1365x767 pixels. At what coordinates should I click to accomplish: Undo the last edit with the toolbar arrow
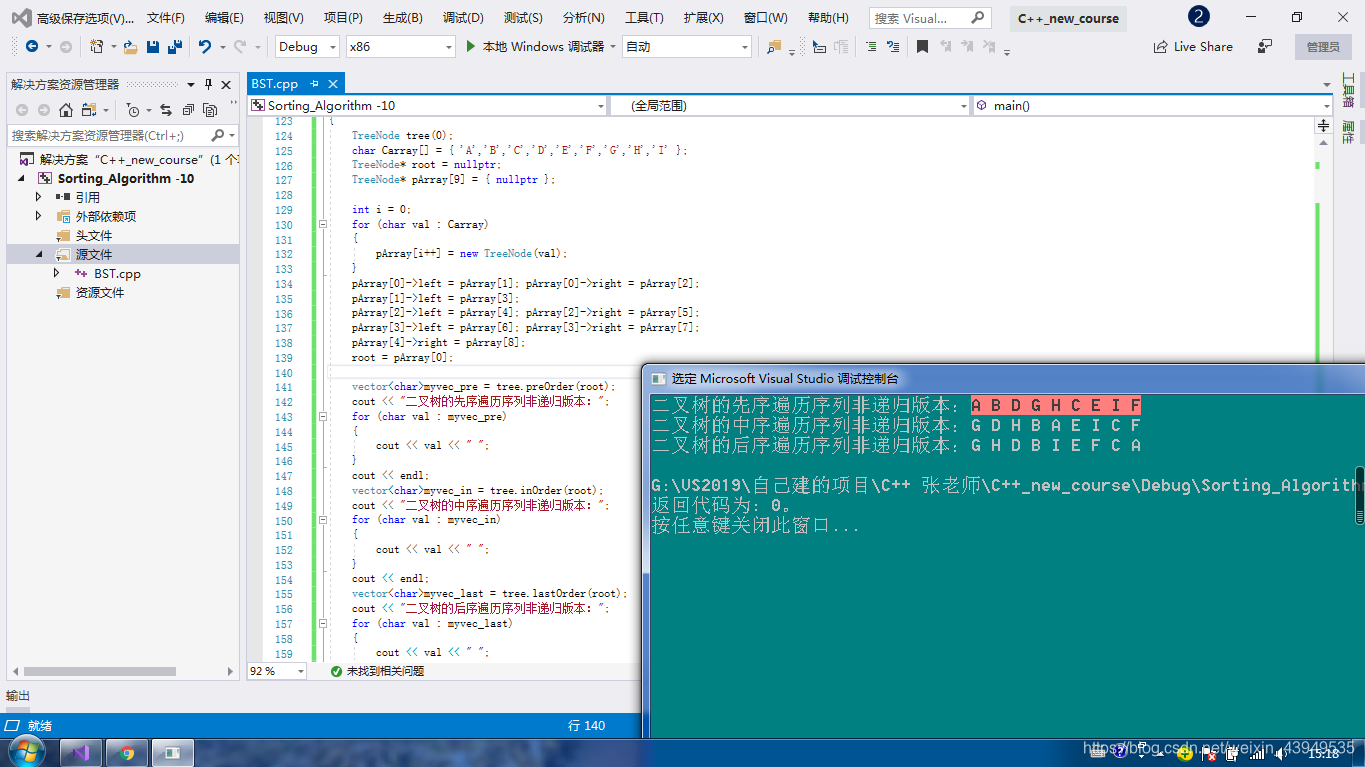click(x=205, y=46)
